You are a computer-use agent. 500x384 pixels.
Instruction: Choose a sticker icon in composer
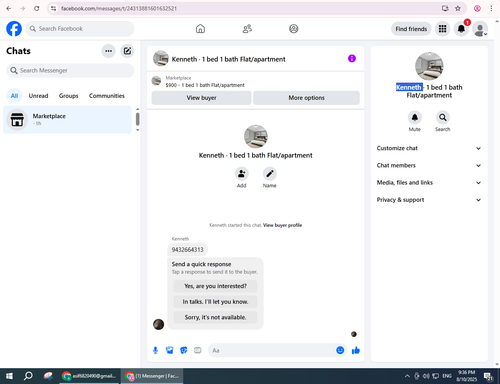pos(184,350)
